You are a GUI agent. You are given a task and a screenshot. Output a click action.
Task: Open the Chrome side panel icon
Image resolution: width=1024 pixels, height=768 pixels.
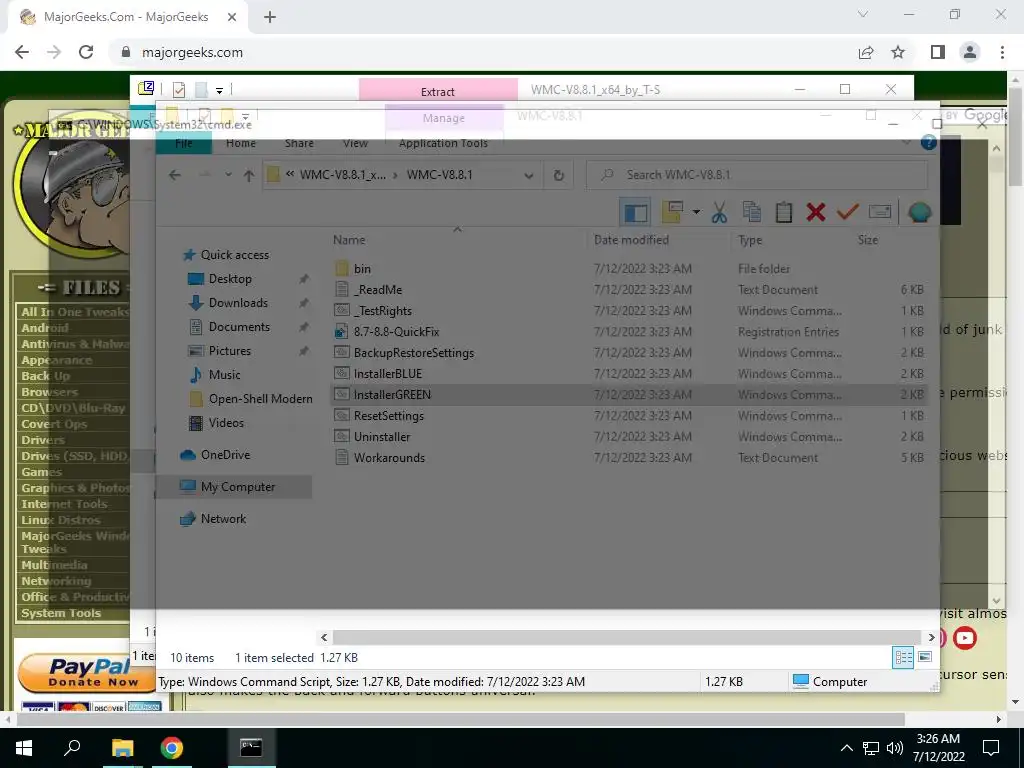tap(938, 52)
